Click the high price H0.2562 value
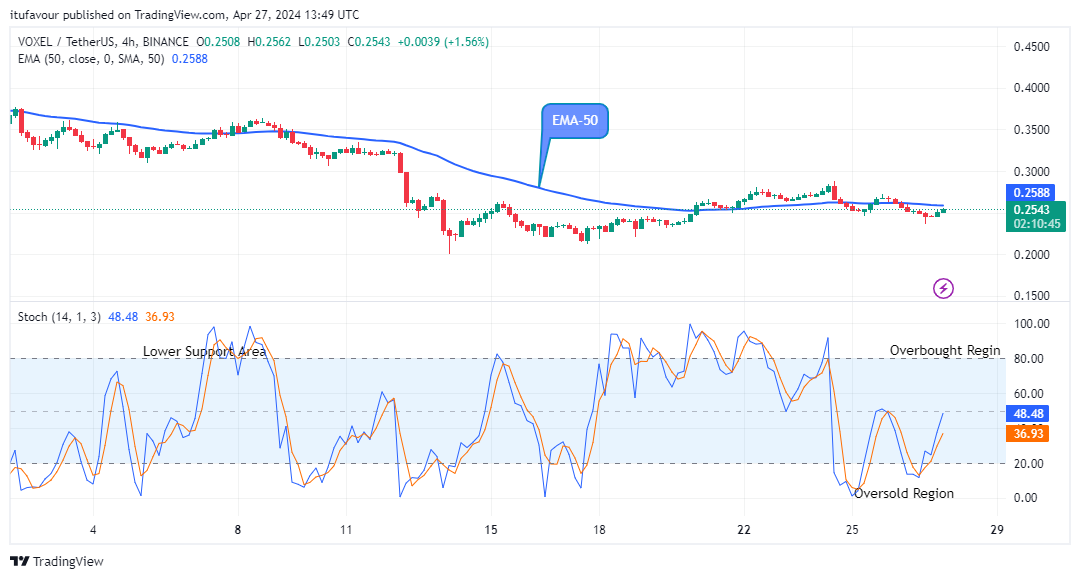Image resolution: width=1080 pixels, height=579 pixels. (269, 42)
